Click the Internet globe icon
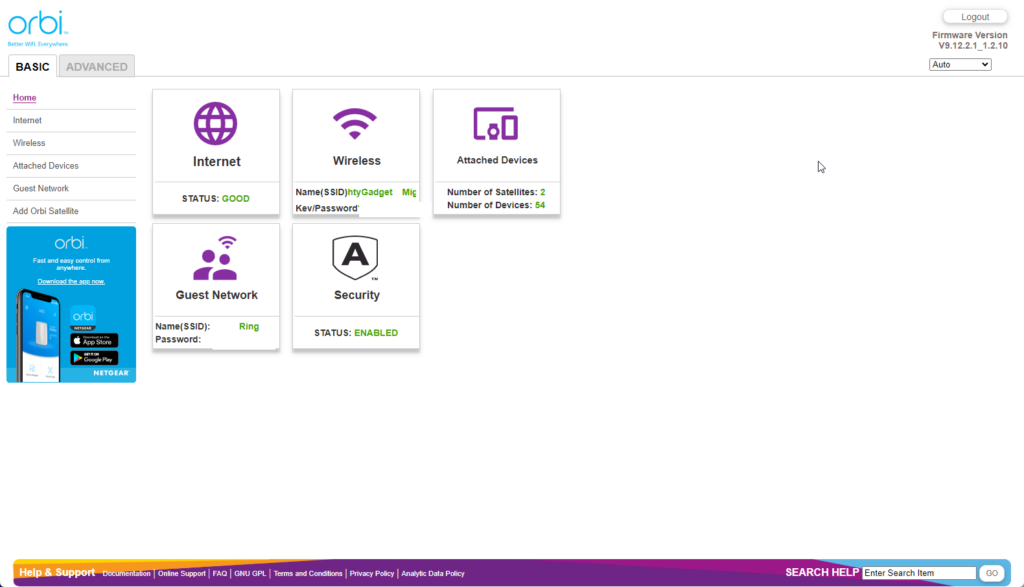 (216, 124)
